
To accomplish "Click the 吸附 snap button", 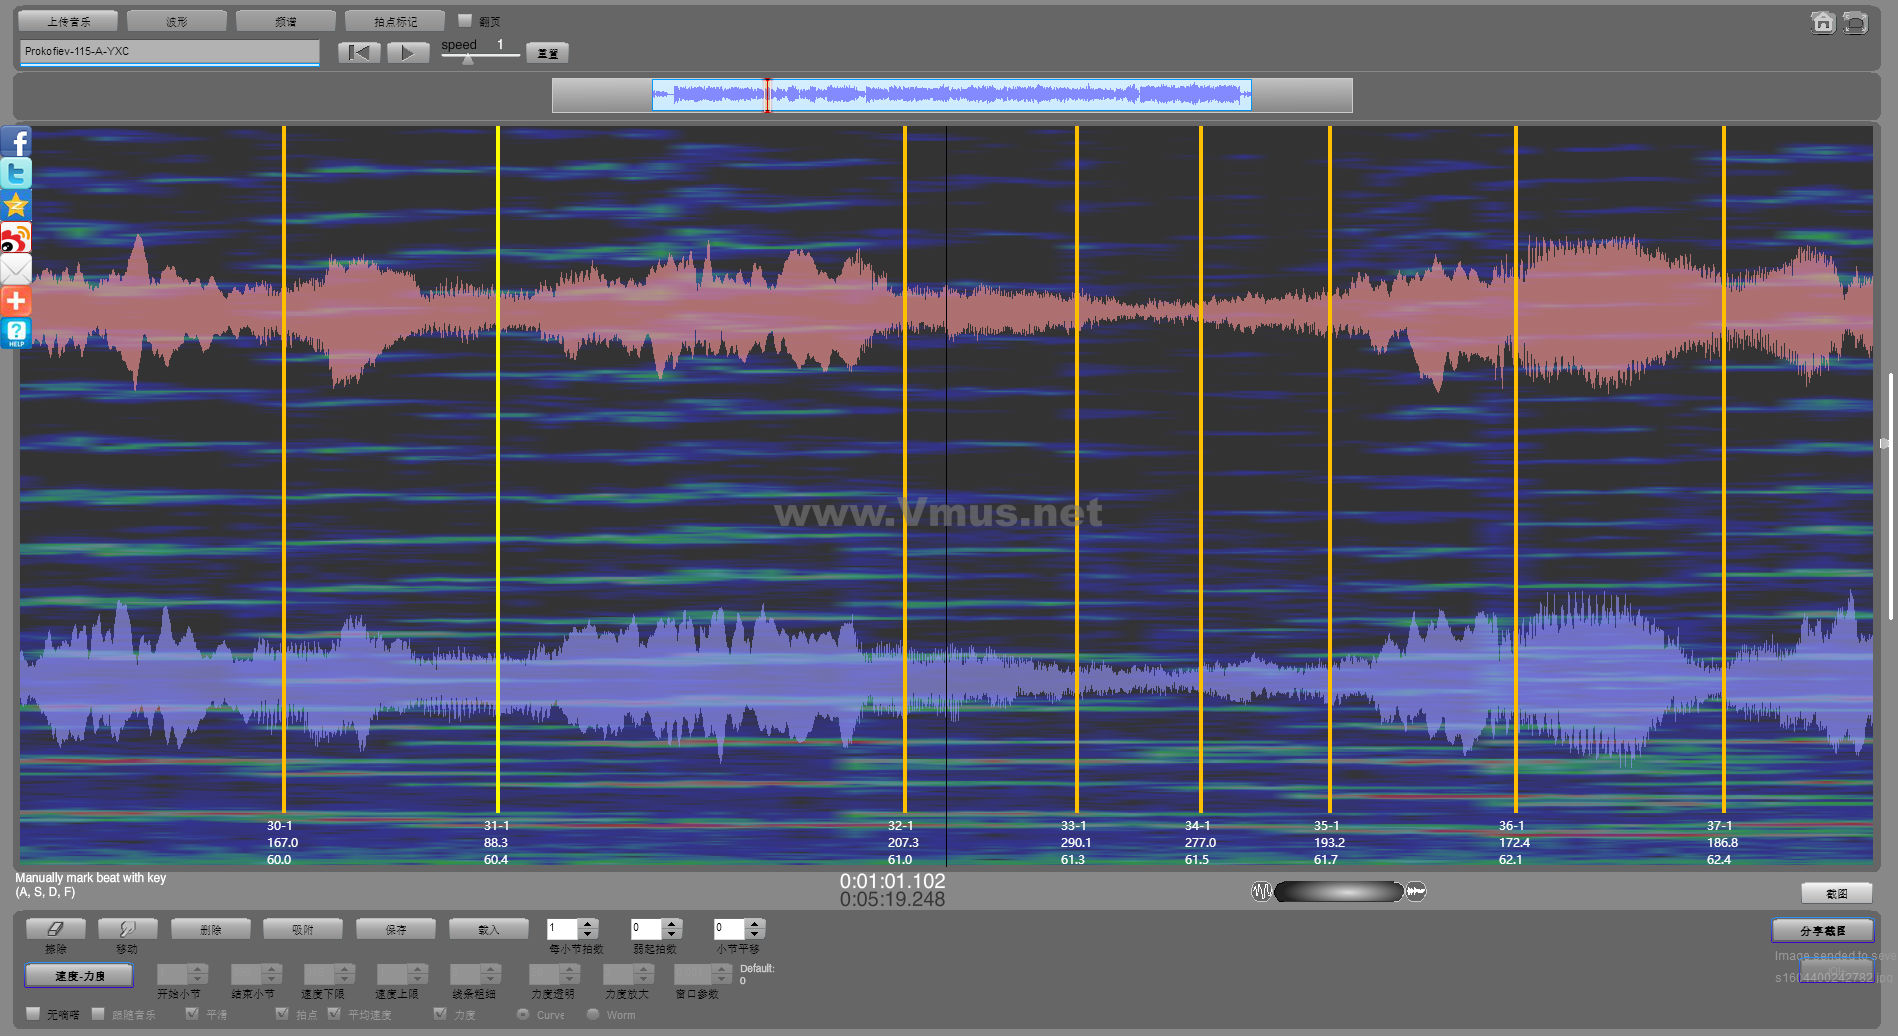I will 303,929.
